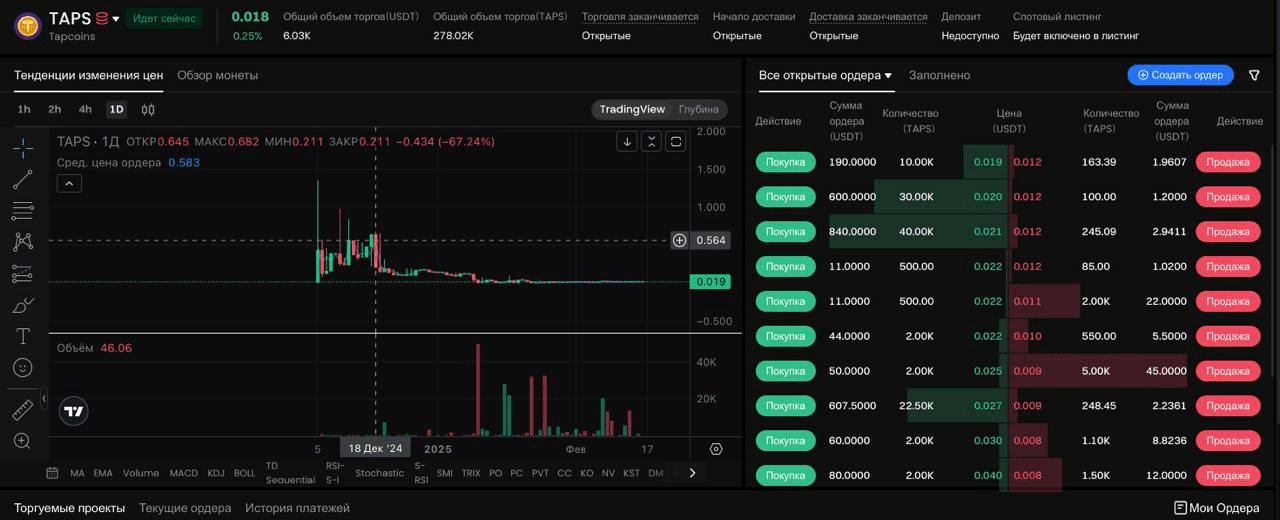This screenshot has height=520, width=1280.
Task: Select the ruler measure tool
Action: point(22,410)
